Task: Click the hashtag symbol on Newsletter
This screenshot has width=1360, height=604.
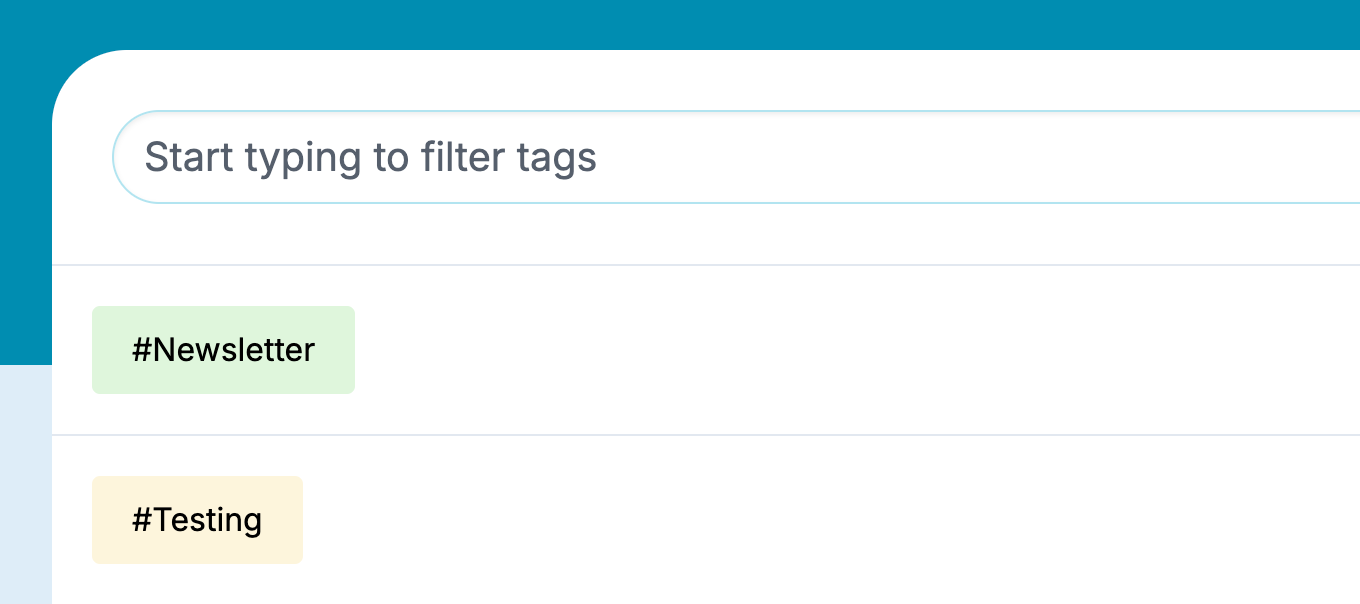Action: click(x=139, y=349)
